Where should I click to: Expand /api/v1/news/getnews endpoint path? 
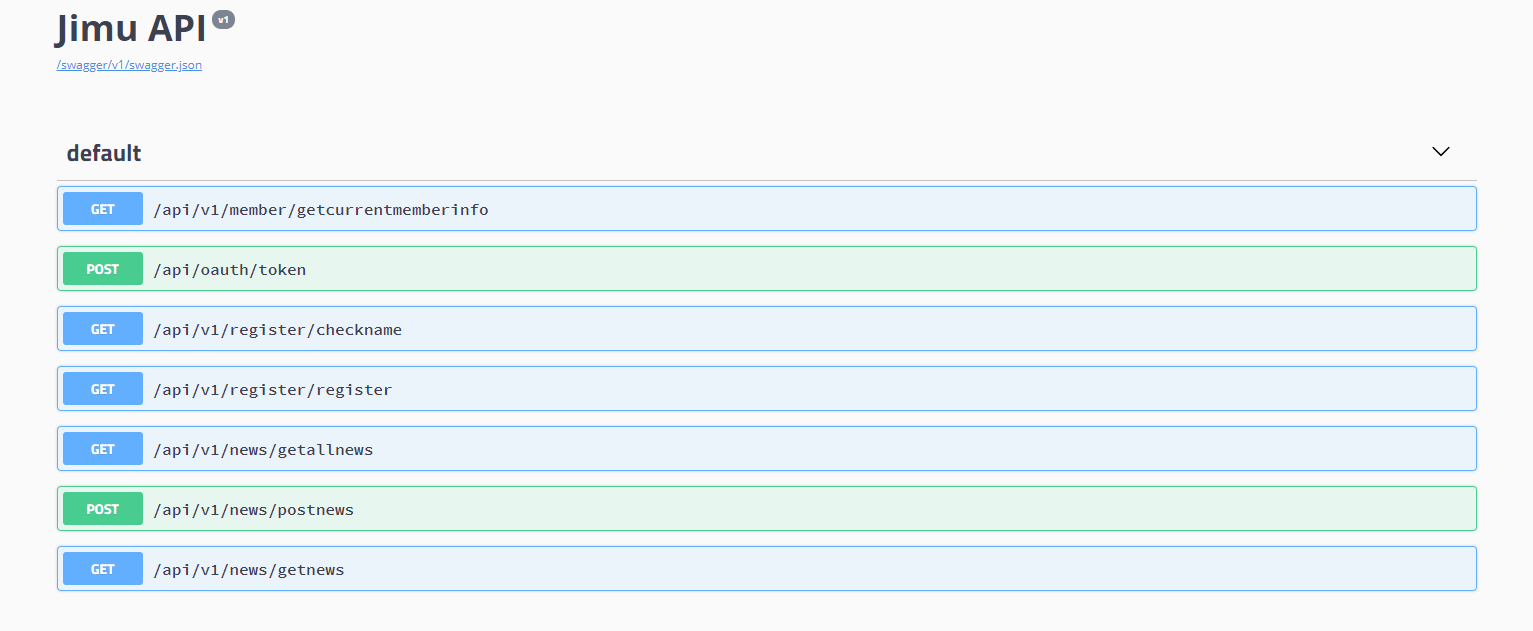[249, 570]
